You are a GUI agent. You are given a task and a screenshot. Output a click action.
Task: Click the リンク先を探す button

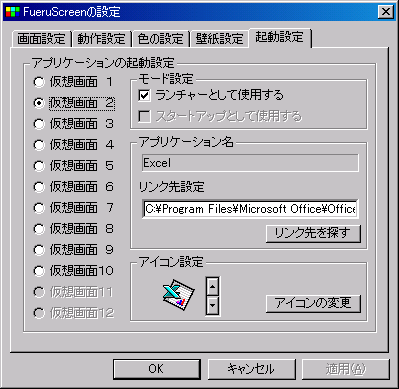313,233
